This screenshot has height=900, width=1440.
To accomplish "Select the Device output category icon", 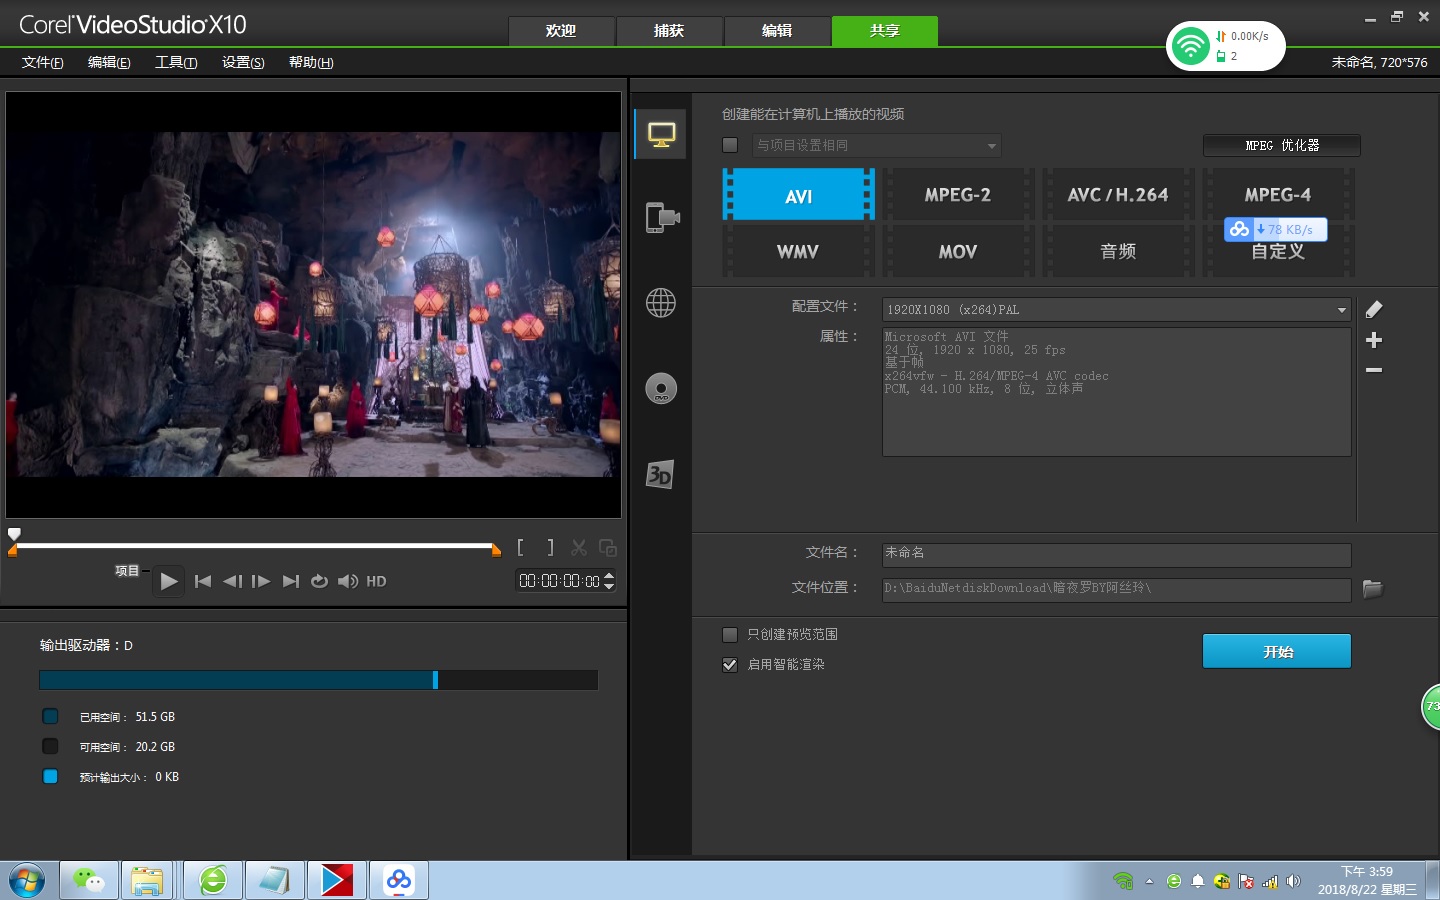I will click(x=661, y=217).
